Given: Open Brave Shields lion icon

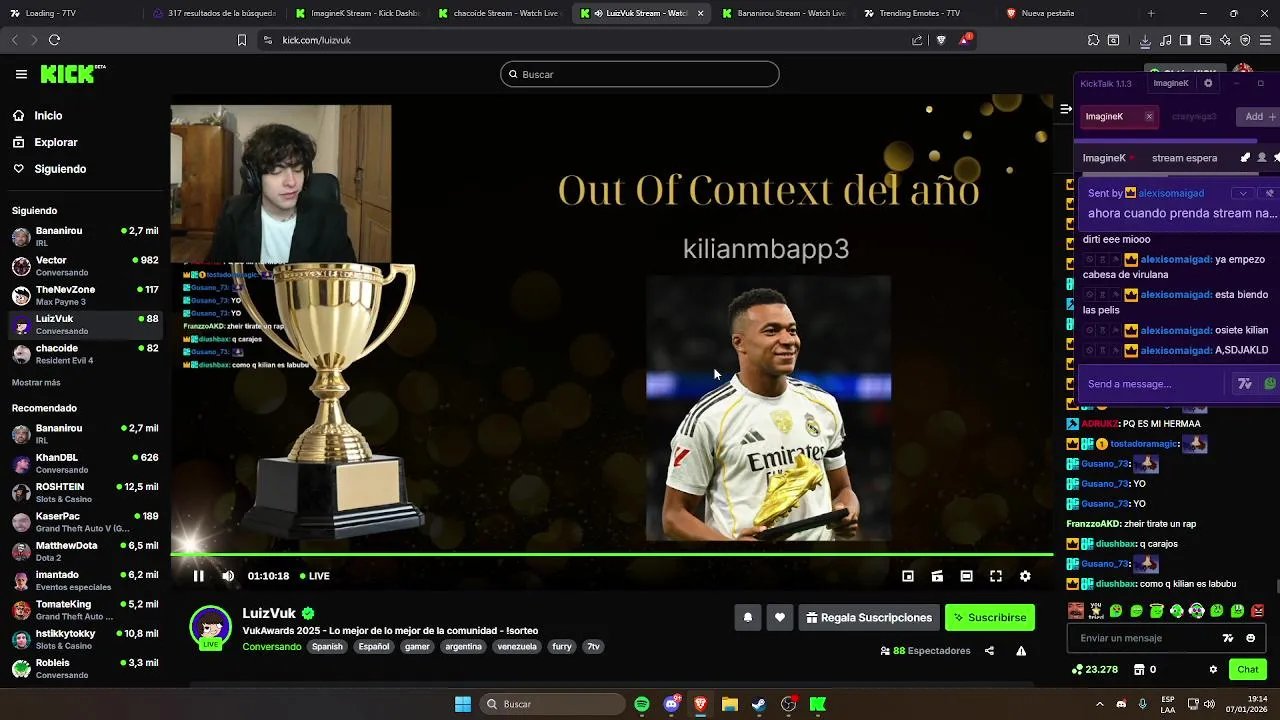Looking at the screenshot, I should point(941,40).
